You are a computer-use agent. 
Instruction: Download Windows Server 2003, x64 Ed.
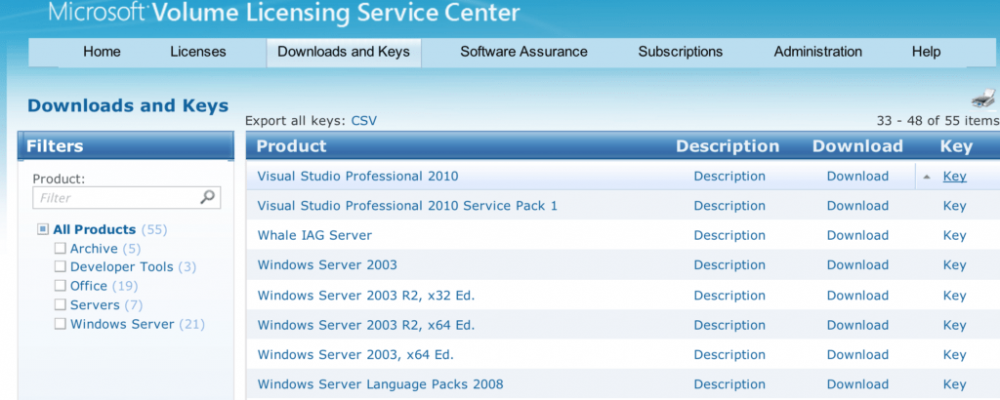[x=858, y=355]
